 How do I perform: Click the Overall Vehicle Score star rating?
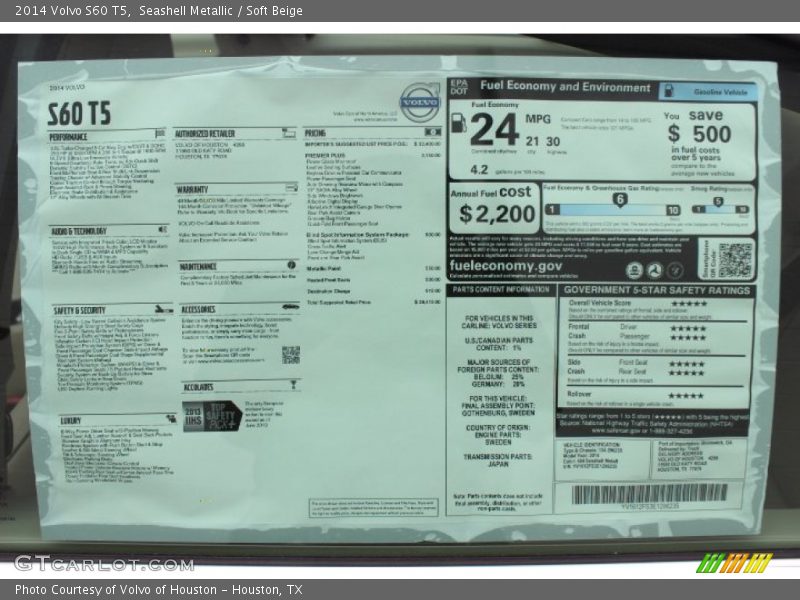[688, 304]
